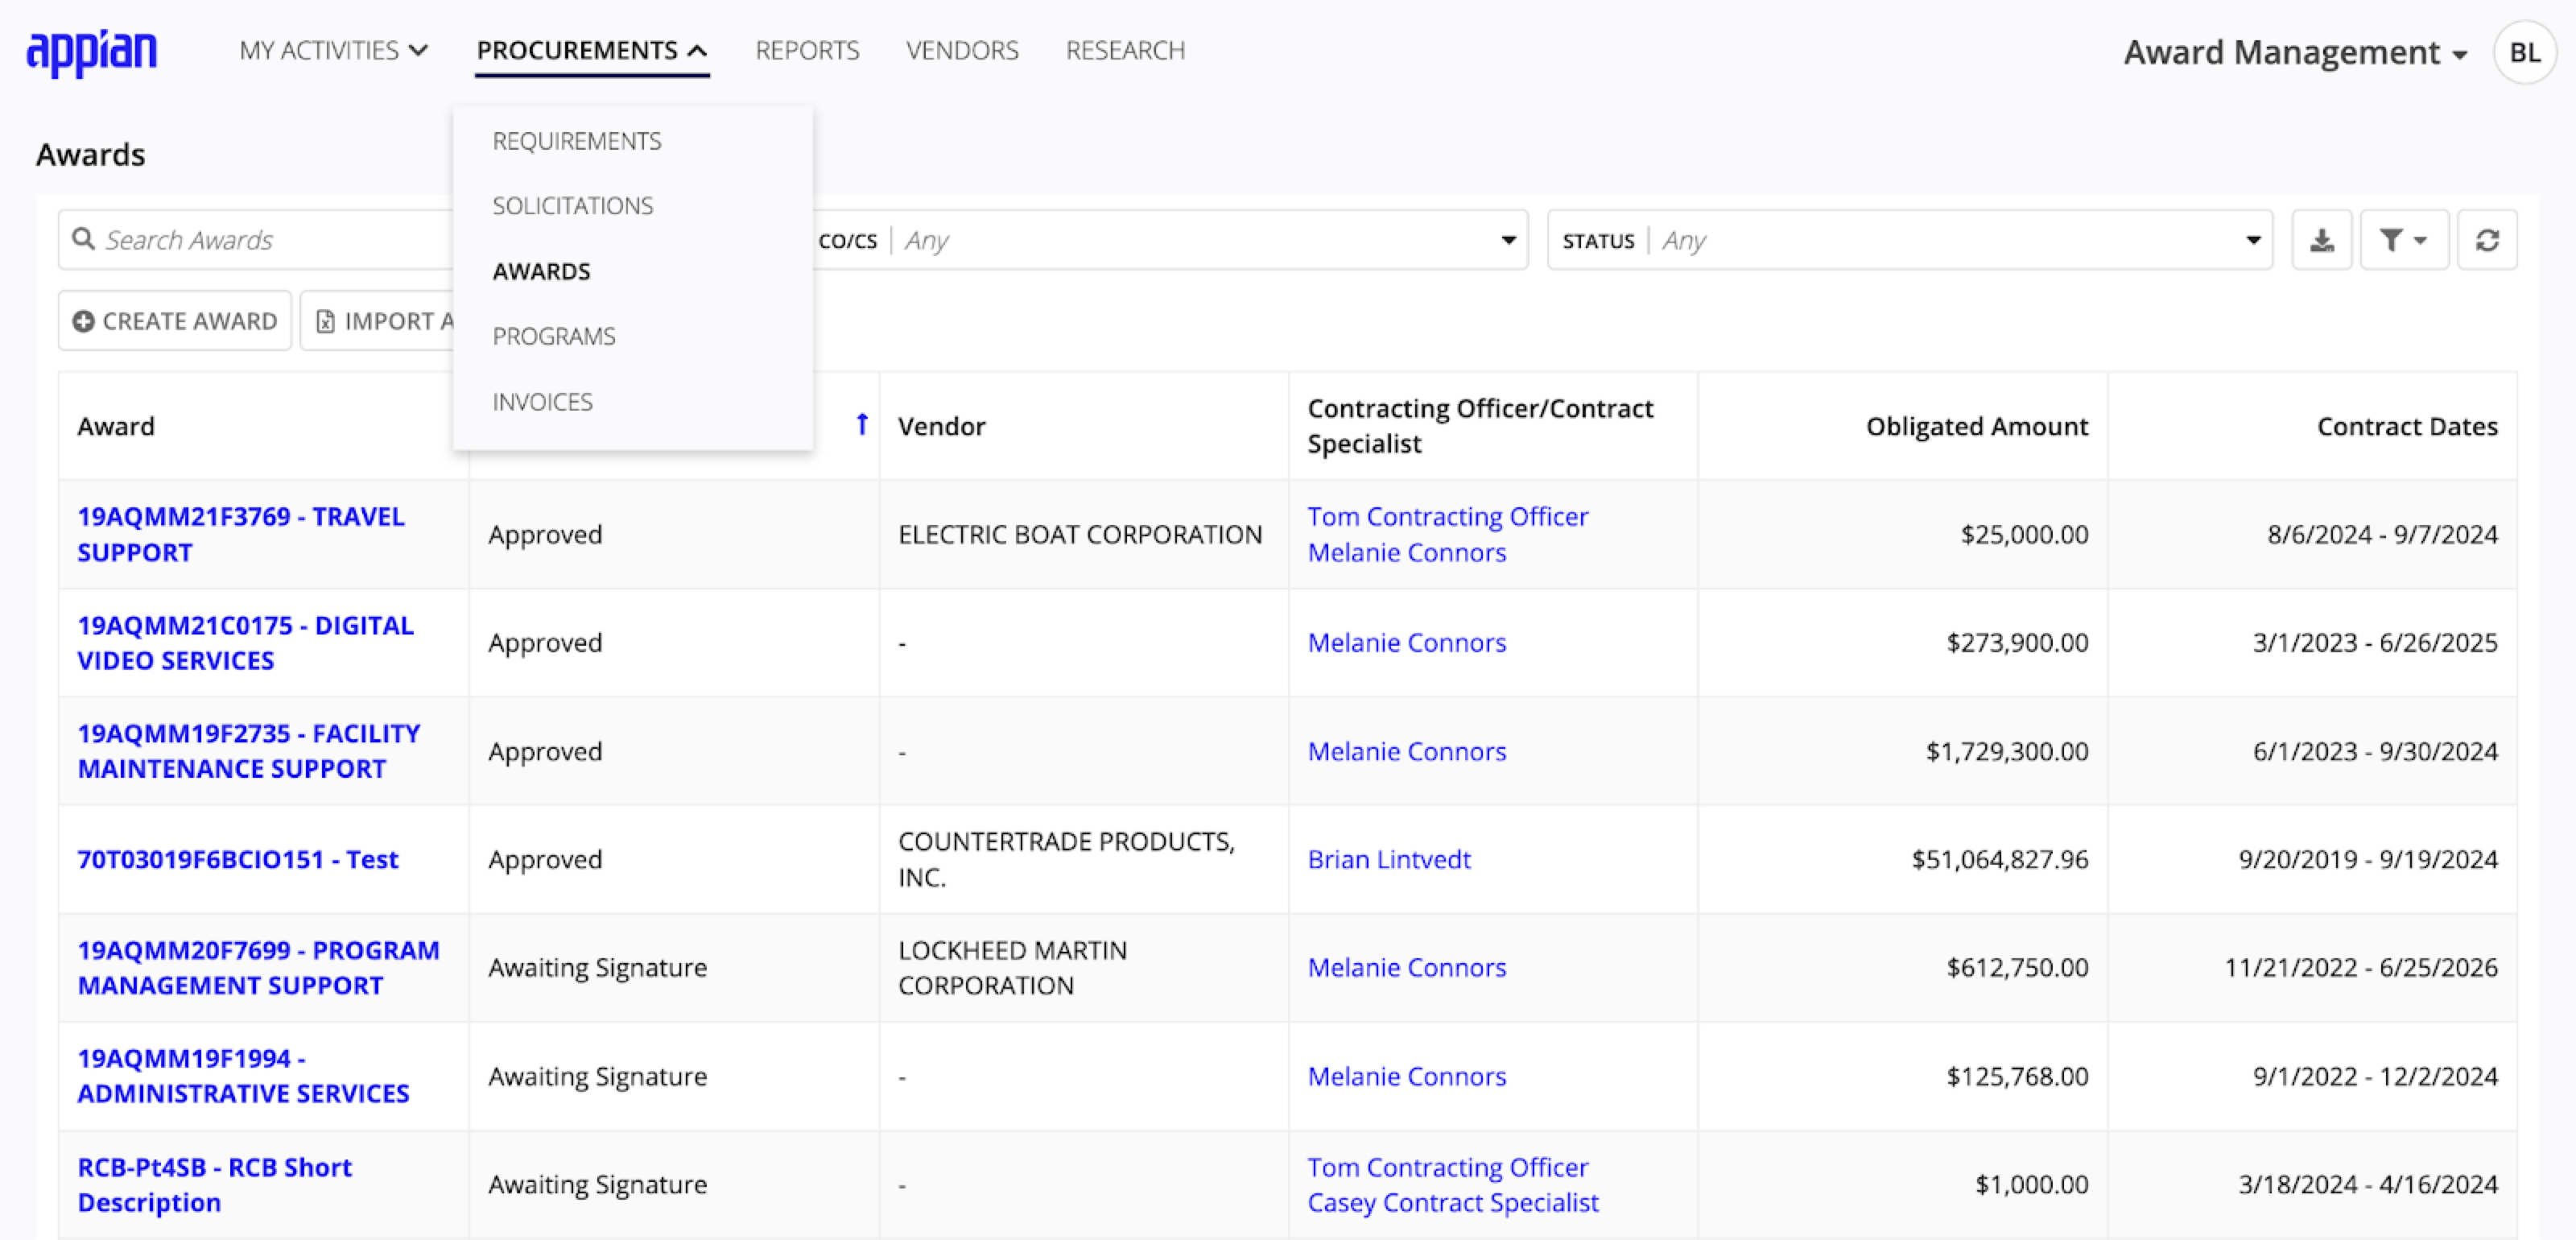Click the $273,900.00 obligated amount
The height and width of the screenshot is (1240, 2576).
click(2017, 643)
